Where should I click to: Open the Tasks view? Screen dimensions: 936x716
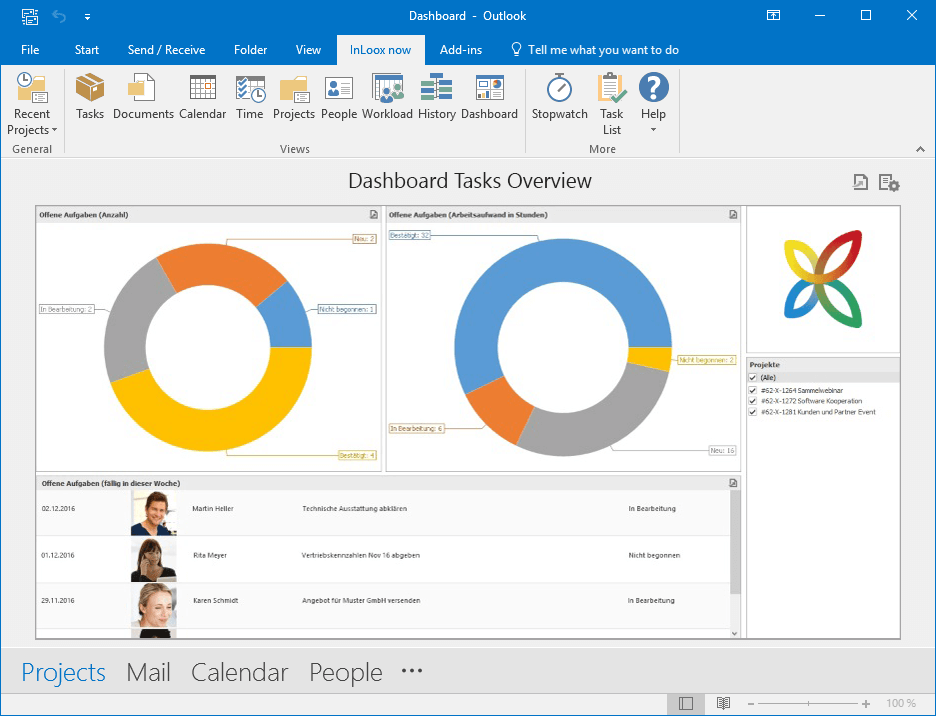pos(90,97)
